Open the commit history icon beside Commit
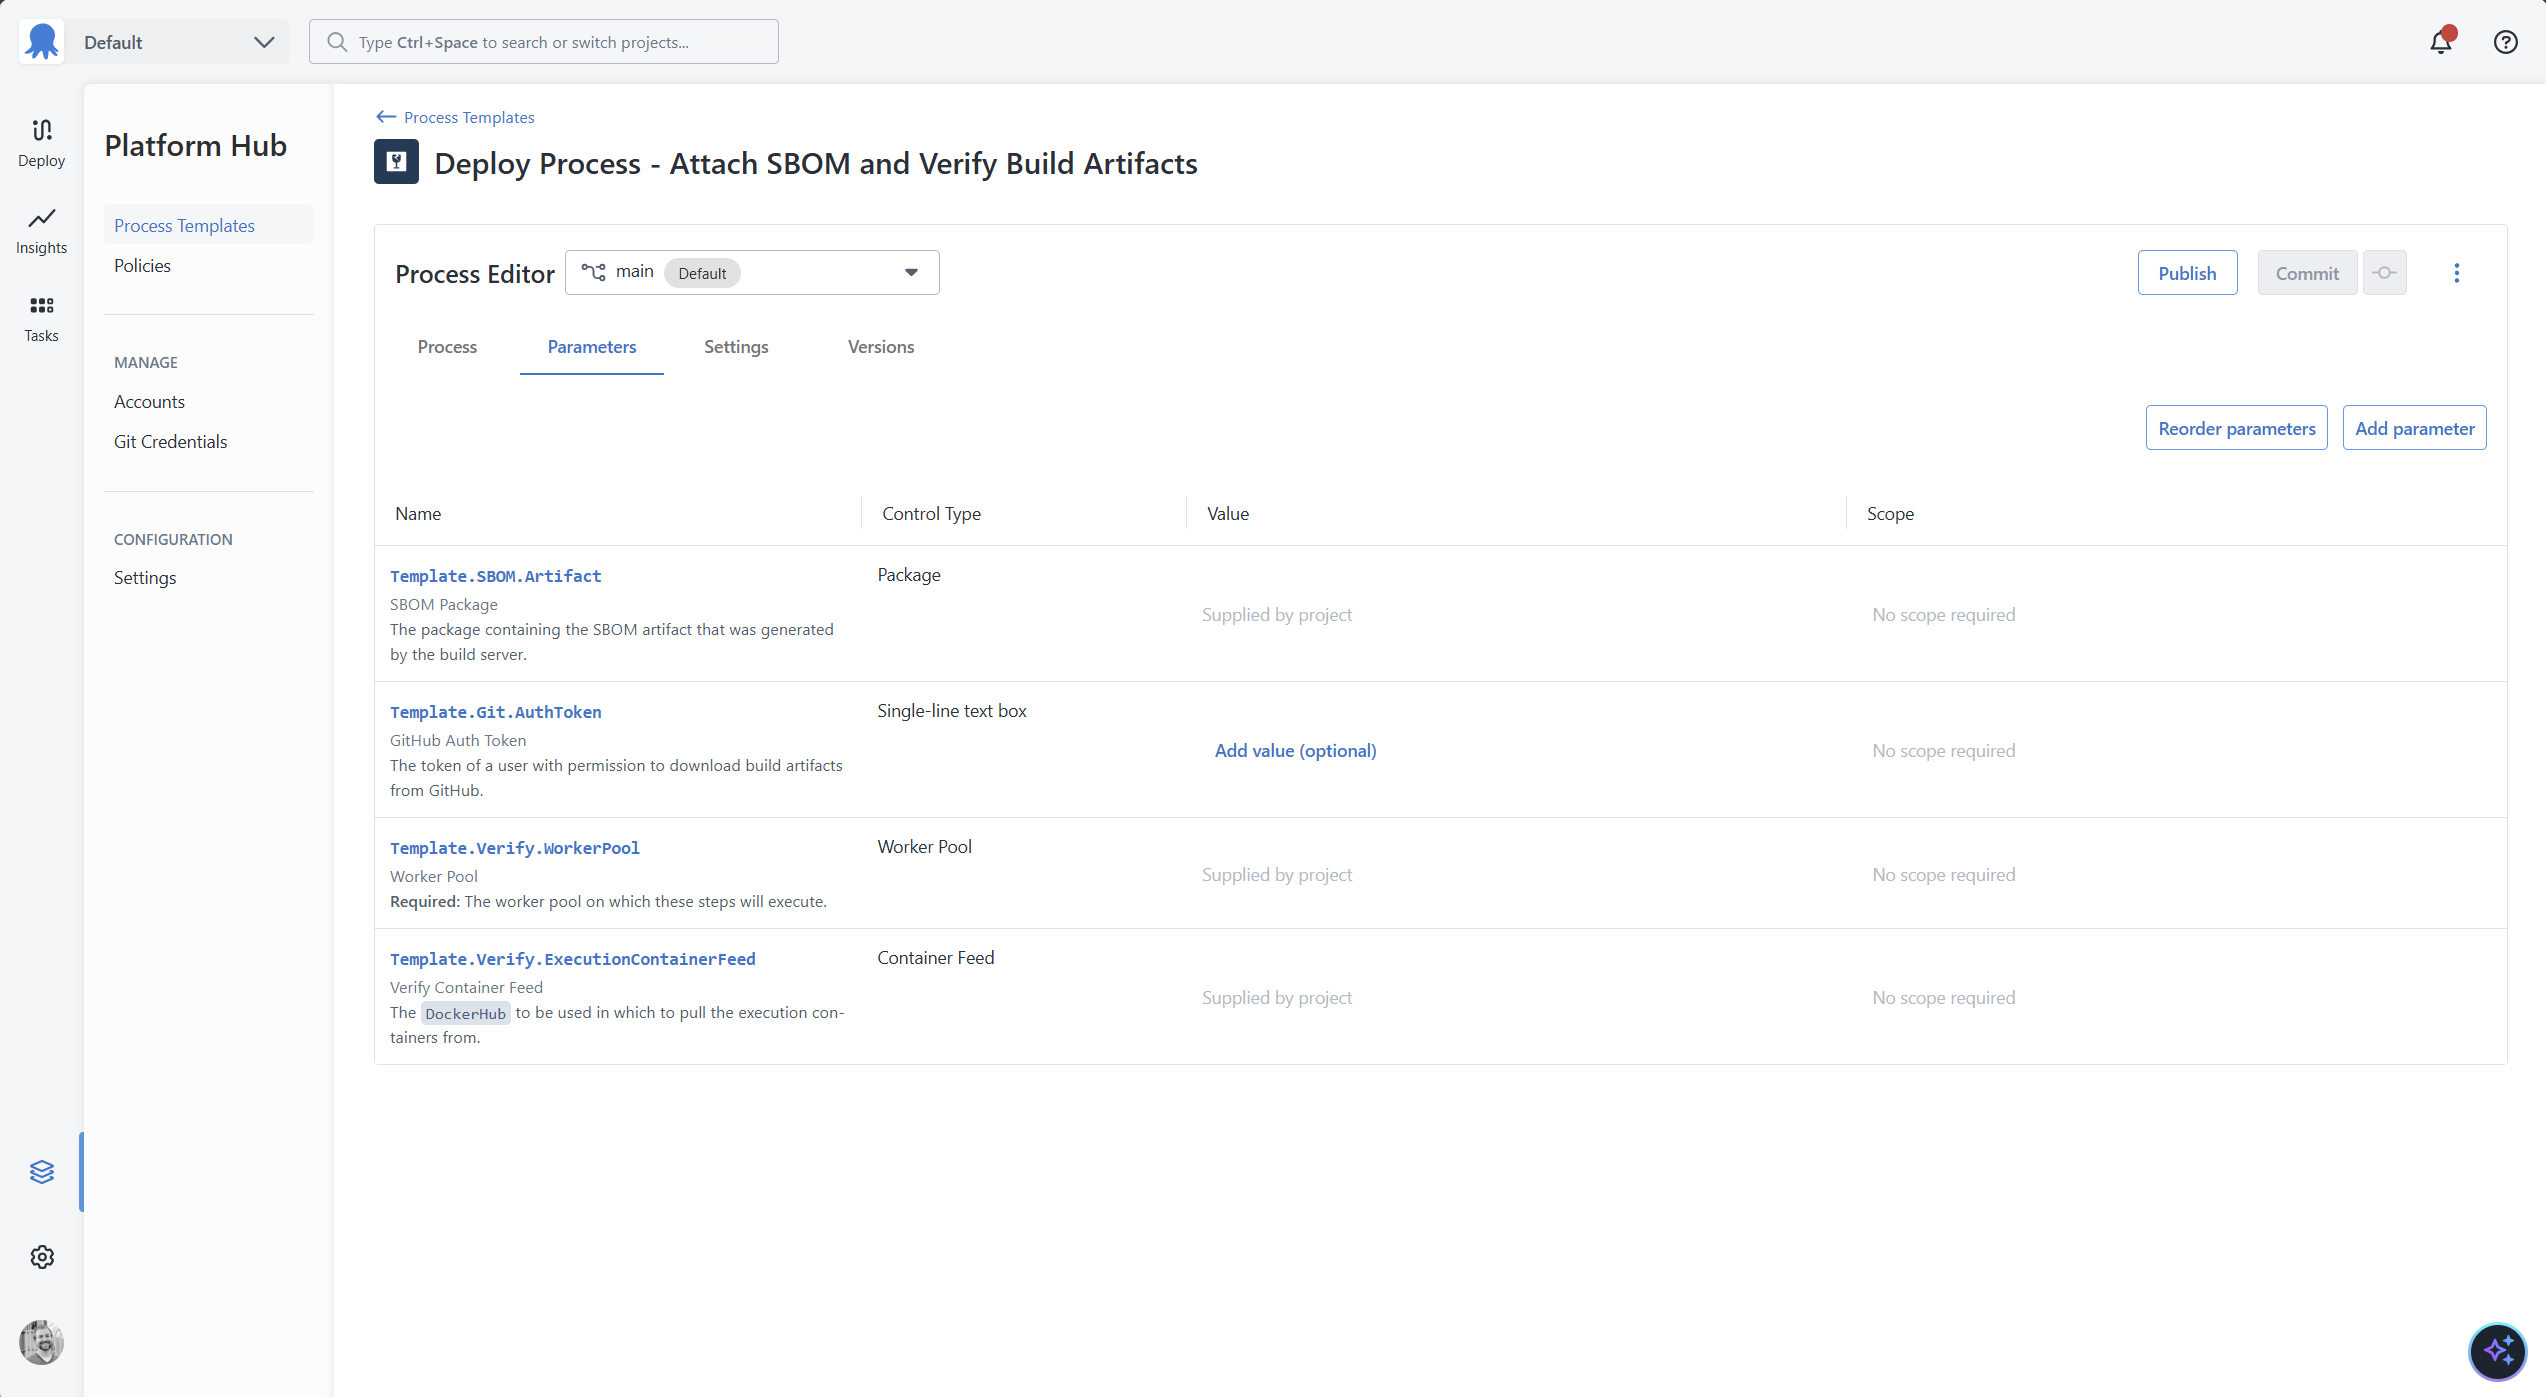This screenshot has height=1397, width=2546. pyautogui.click(x=2385, y=272)
